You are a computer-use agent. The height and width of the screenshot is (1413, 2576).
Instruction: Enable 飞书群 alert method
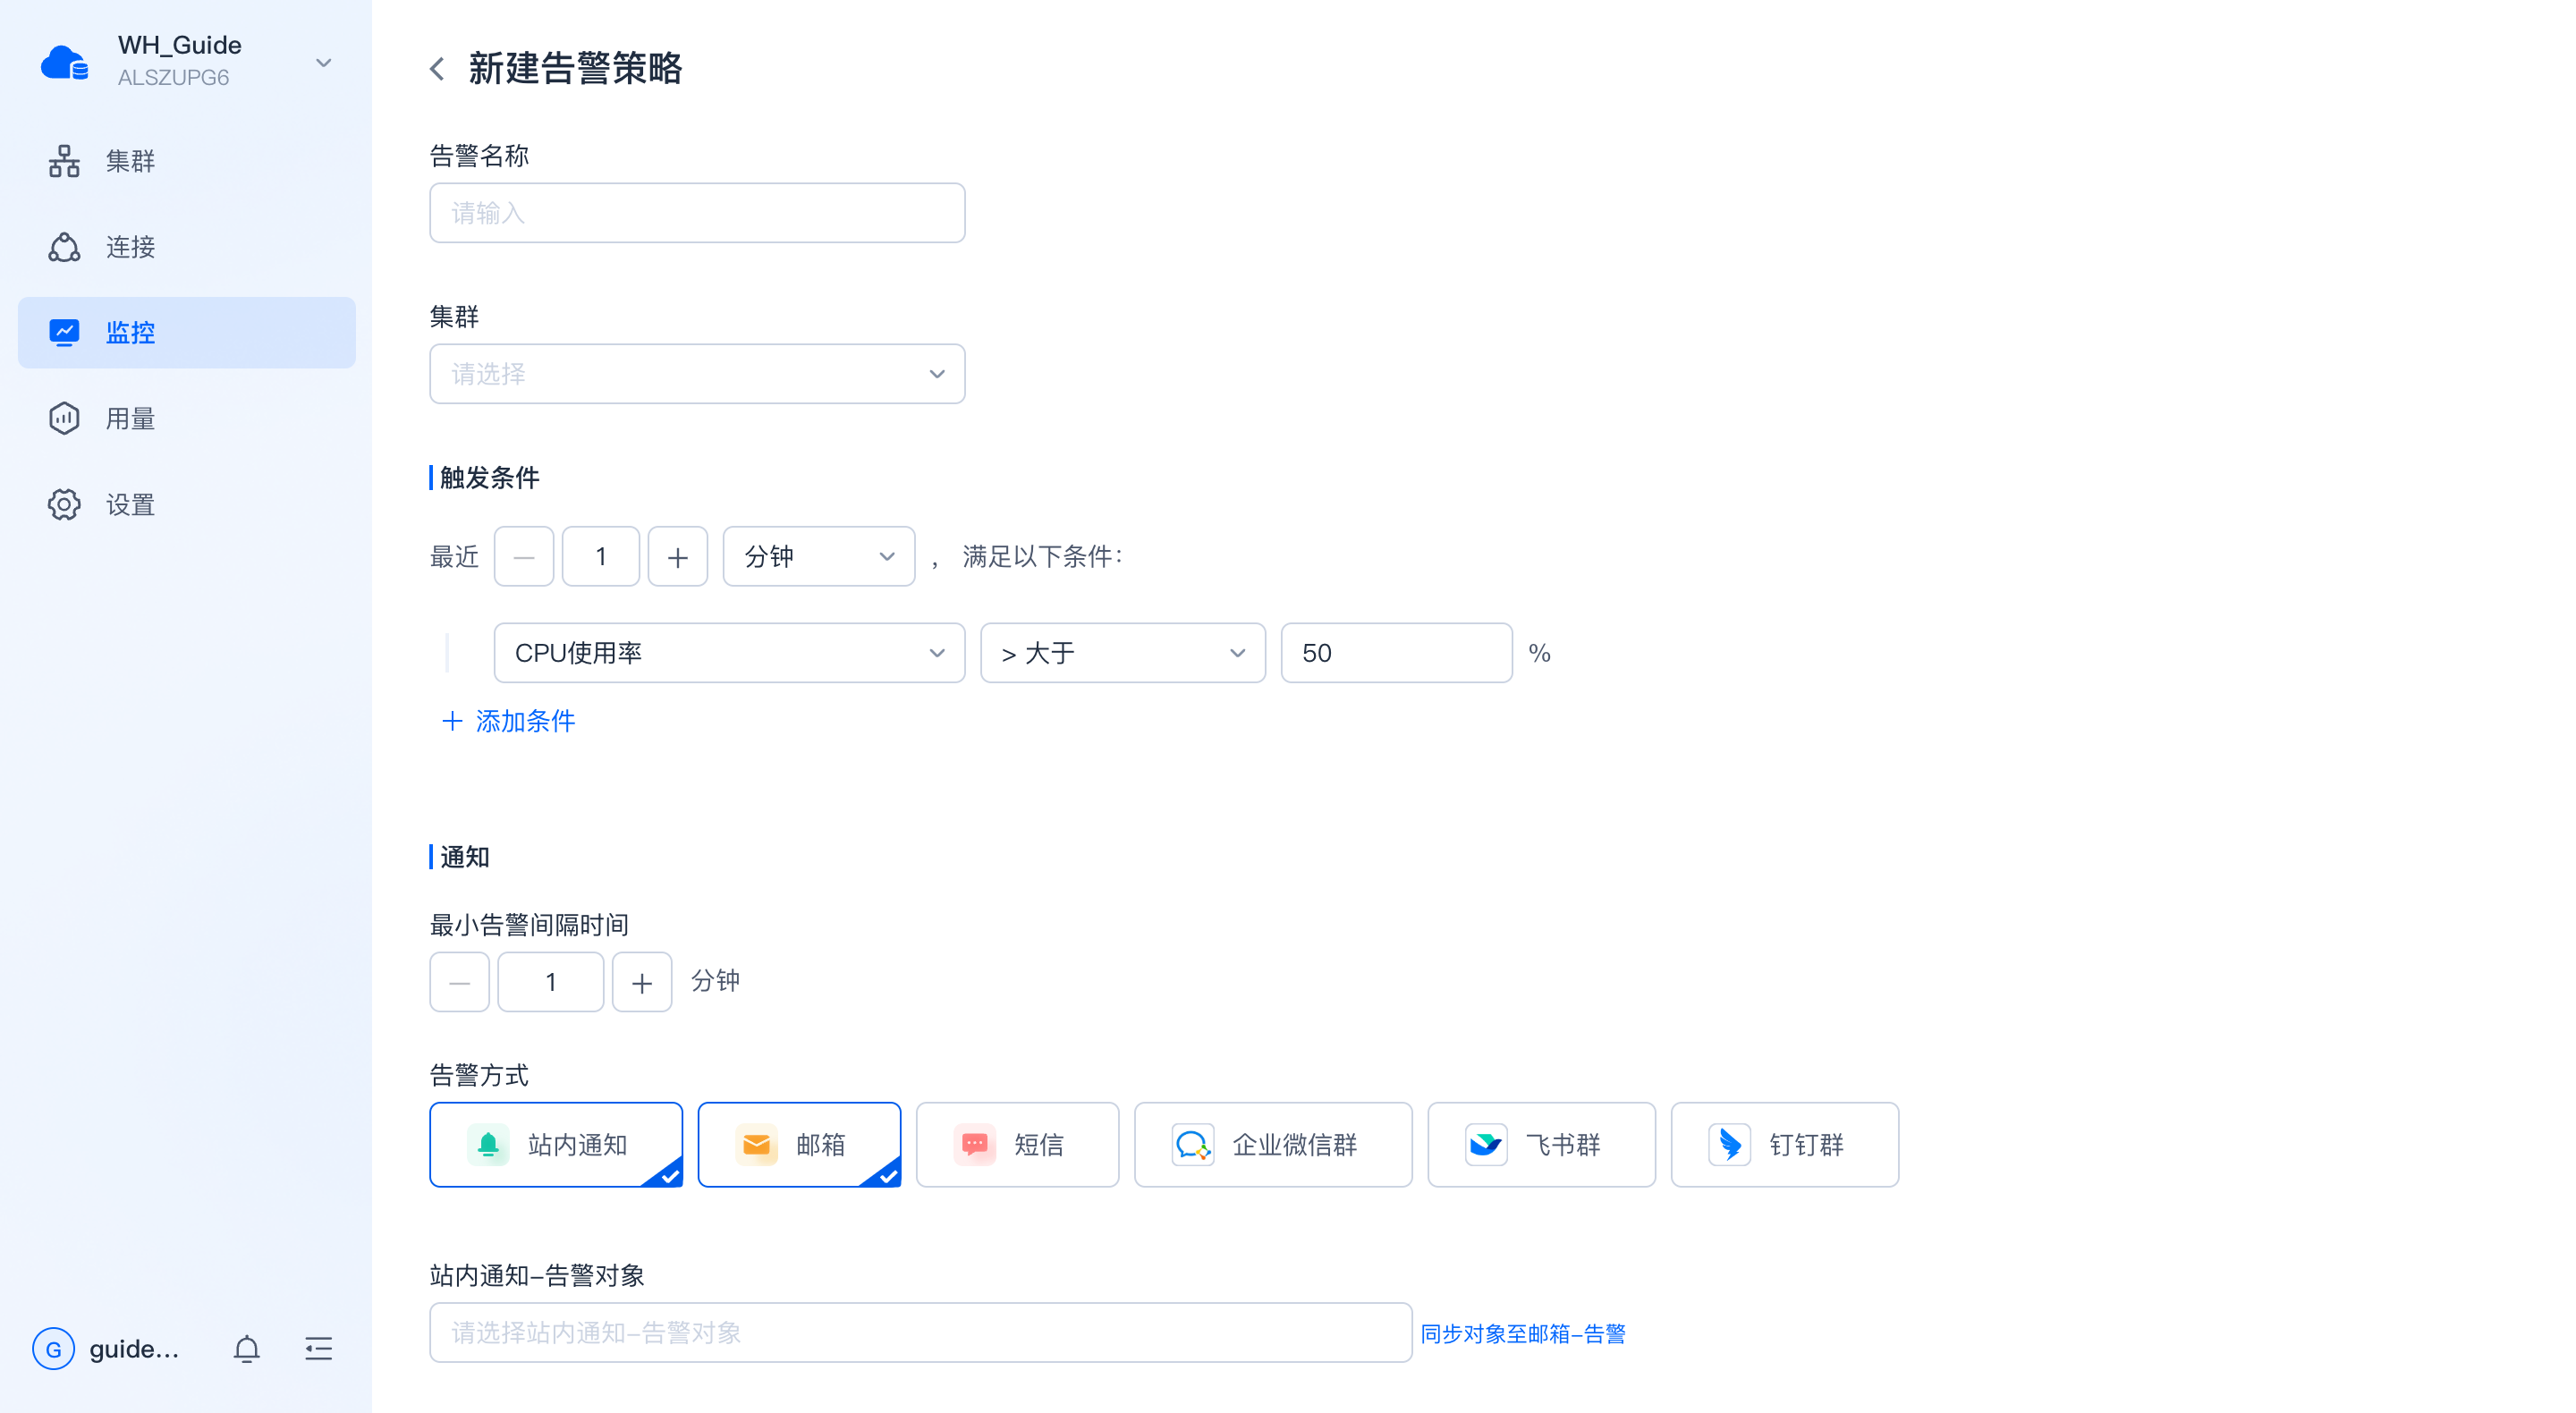click(x=1541, y=1144)
